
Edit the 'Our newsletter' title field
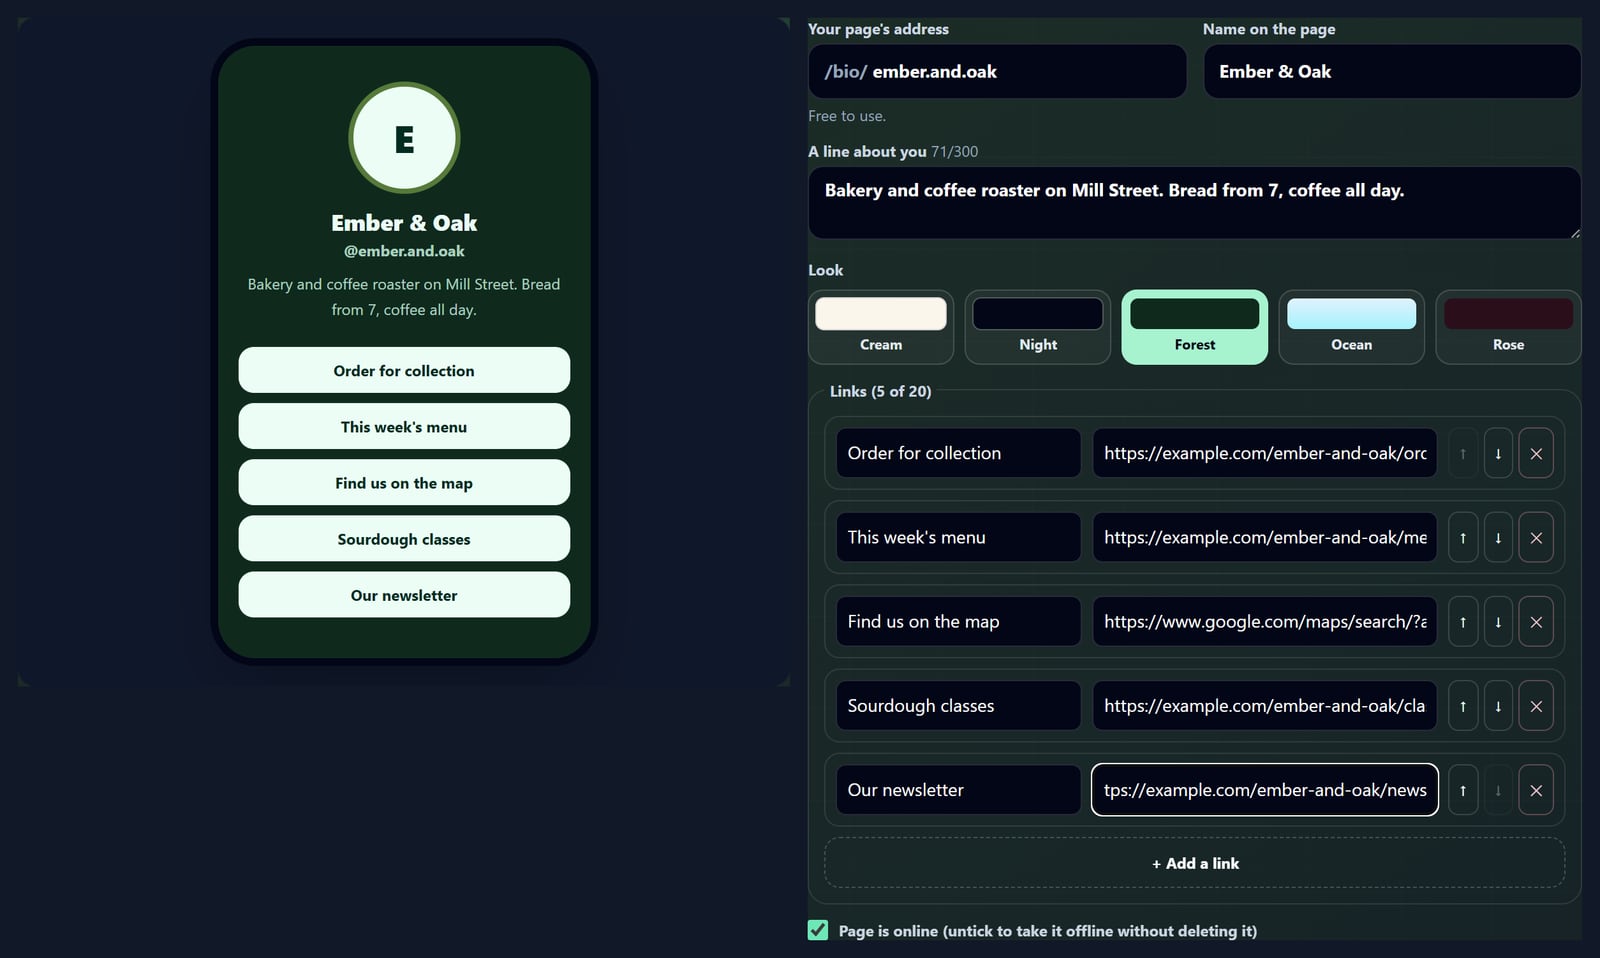(x=958, y=790)
